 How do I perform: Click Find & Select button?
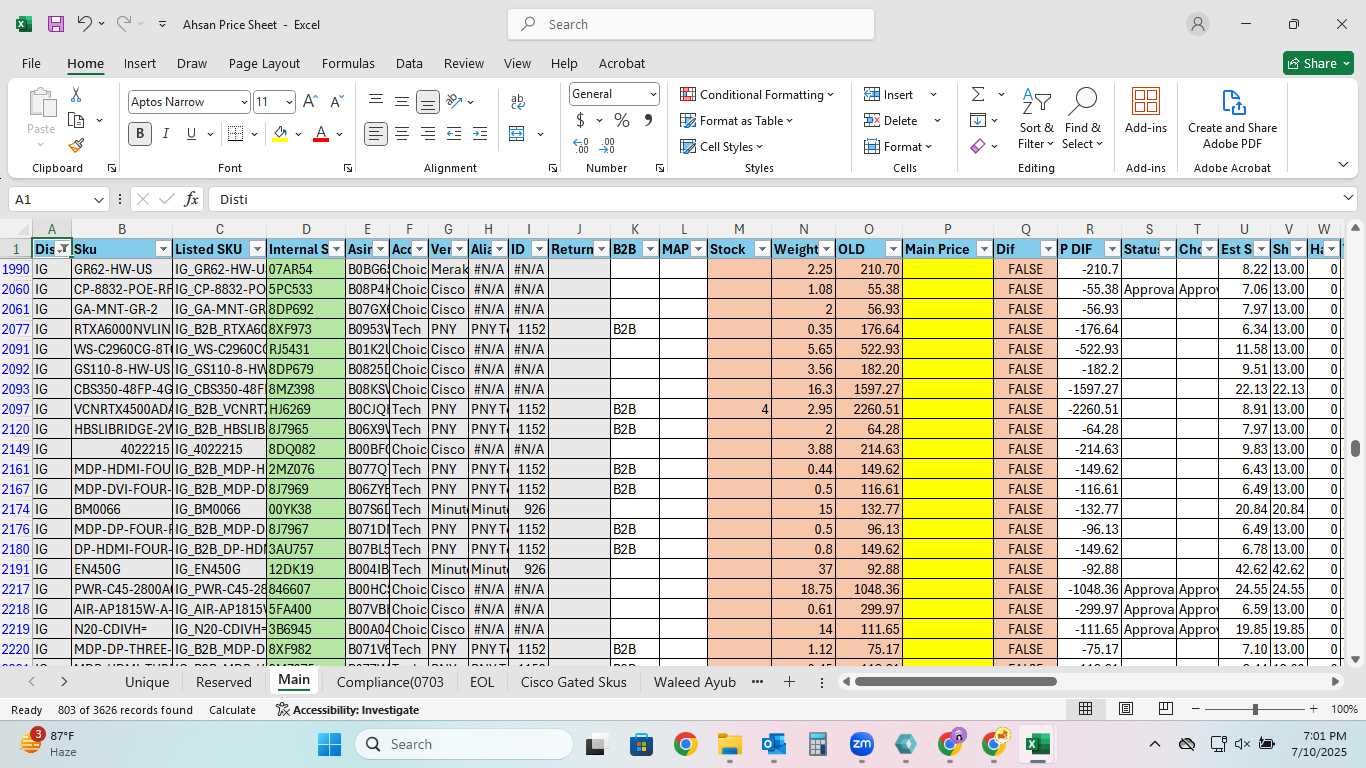click(1082, 118)
